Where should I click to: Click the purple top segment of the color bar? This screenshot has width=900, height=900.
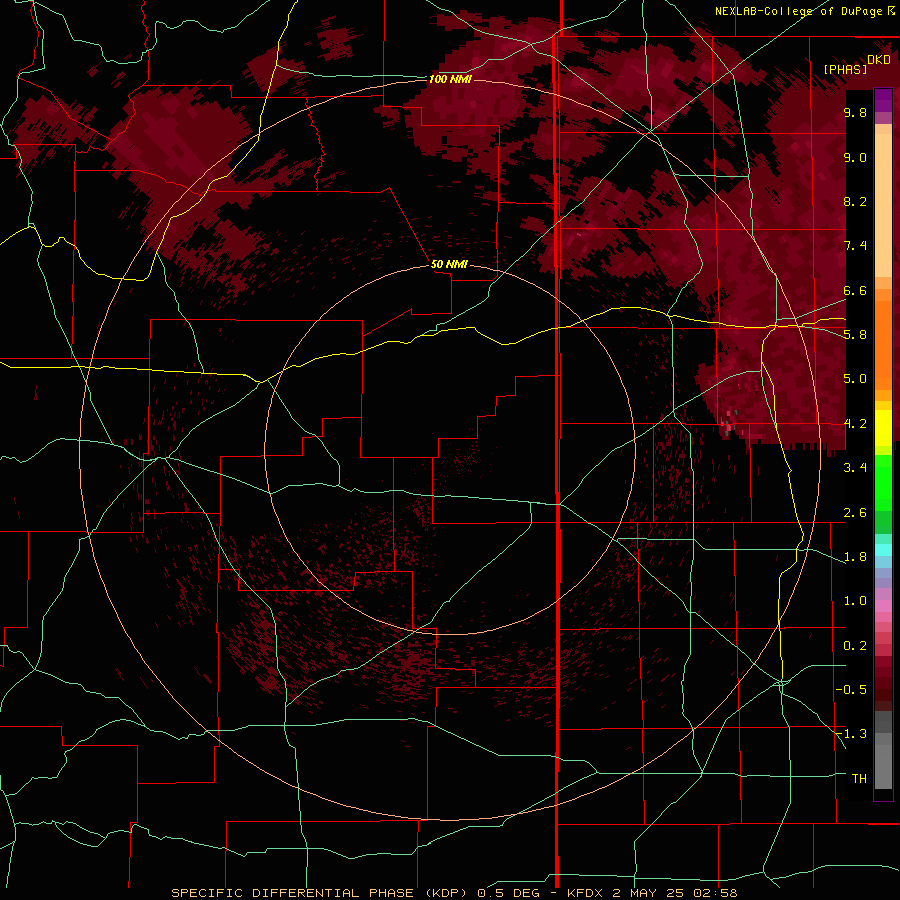pyautogui.click(x=883, y=100)
